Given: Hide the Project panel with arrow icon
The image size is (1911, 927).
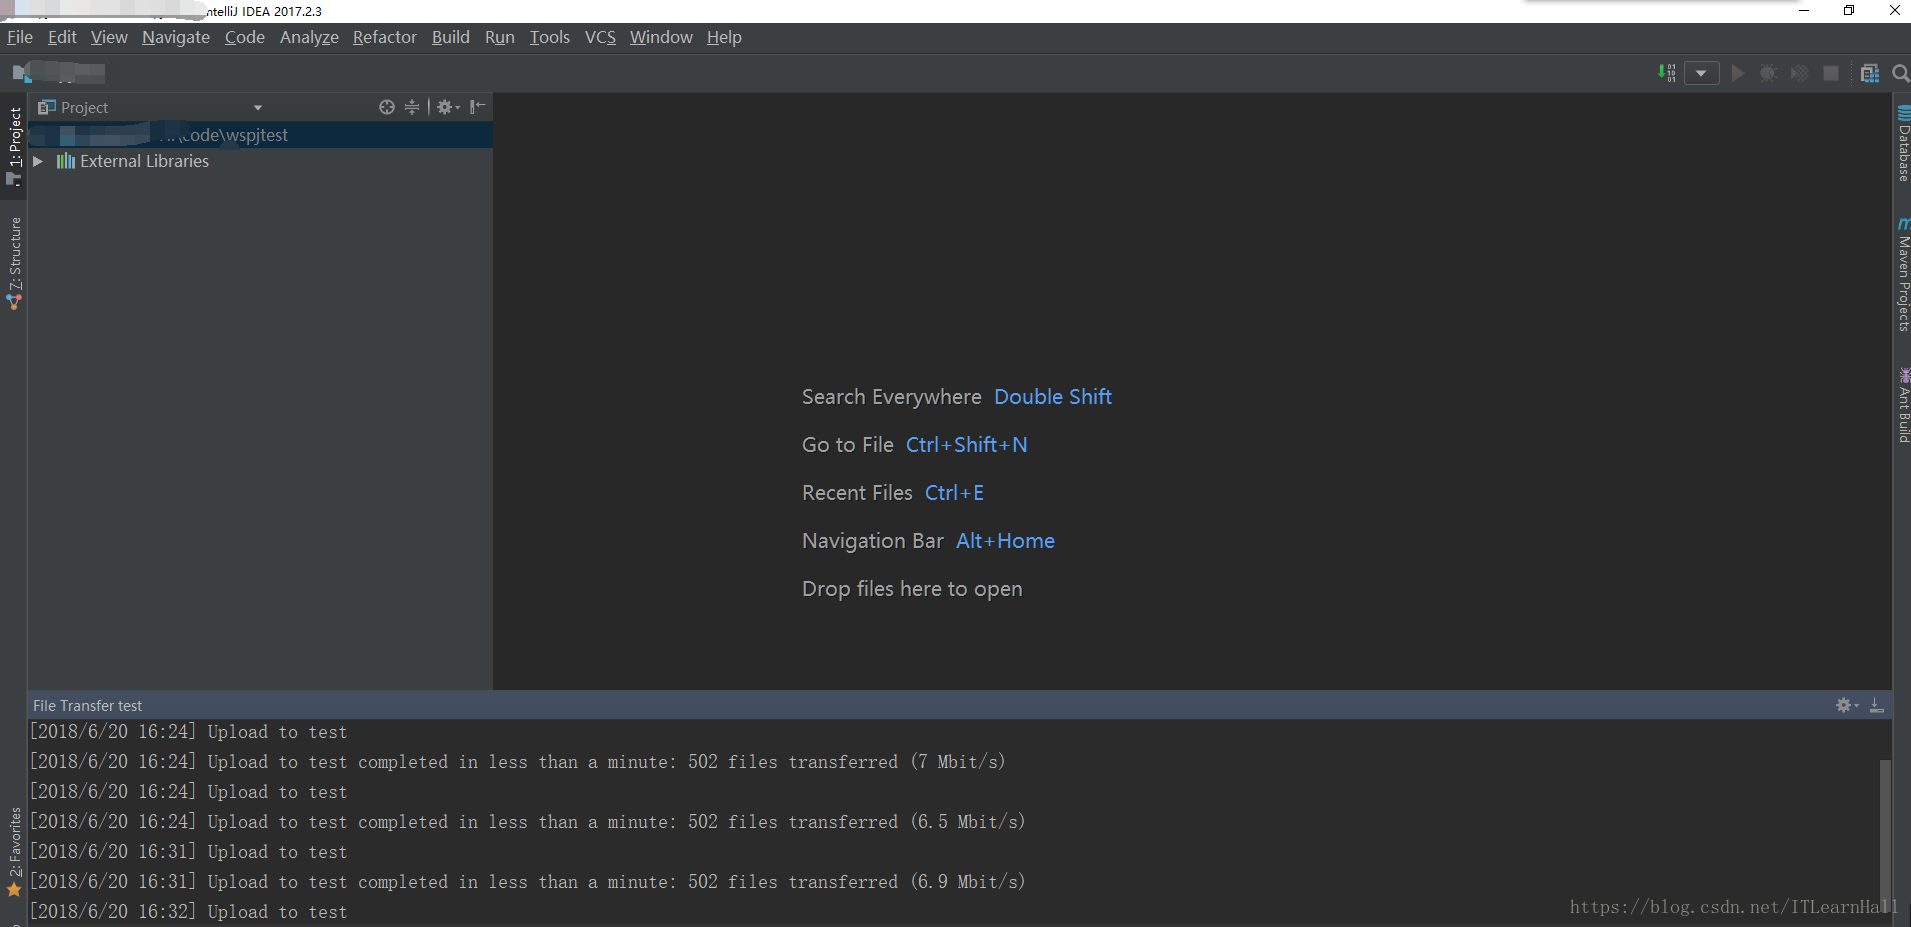Looking at the screenshot, I should (x=478, y=107).
